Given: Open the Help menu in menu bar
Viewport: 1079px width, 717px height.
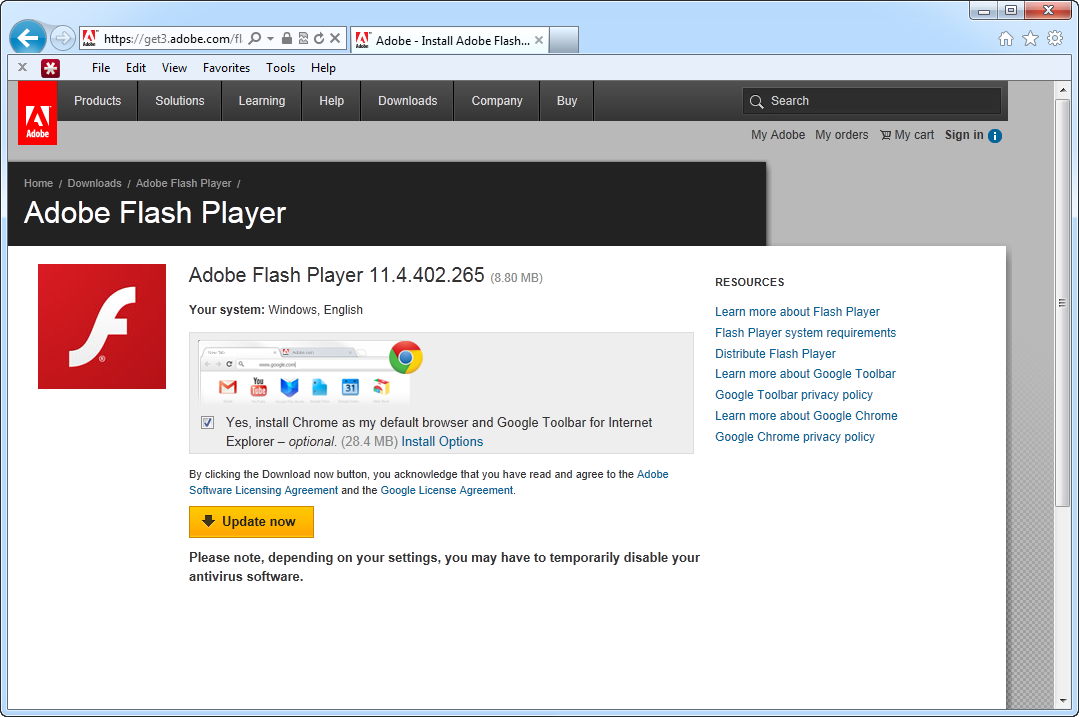Looking at the screenshot, I should tap(323, 68).
